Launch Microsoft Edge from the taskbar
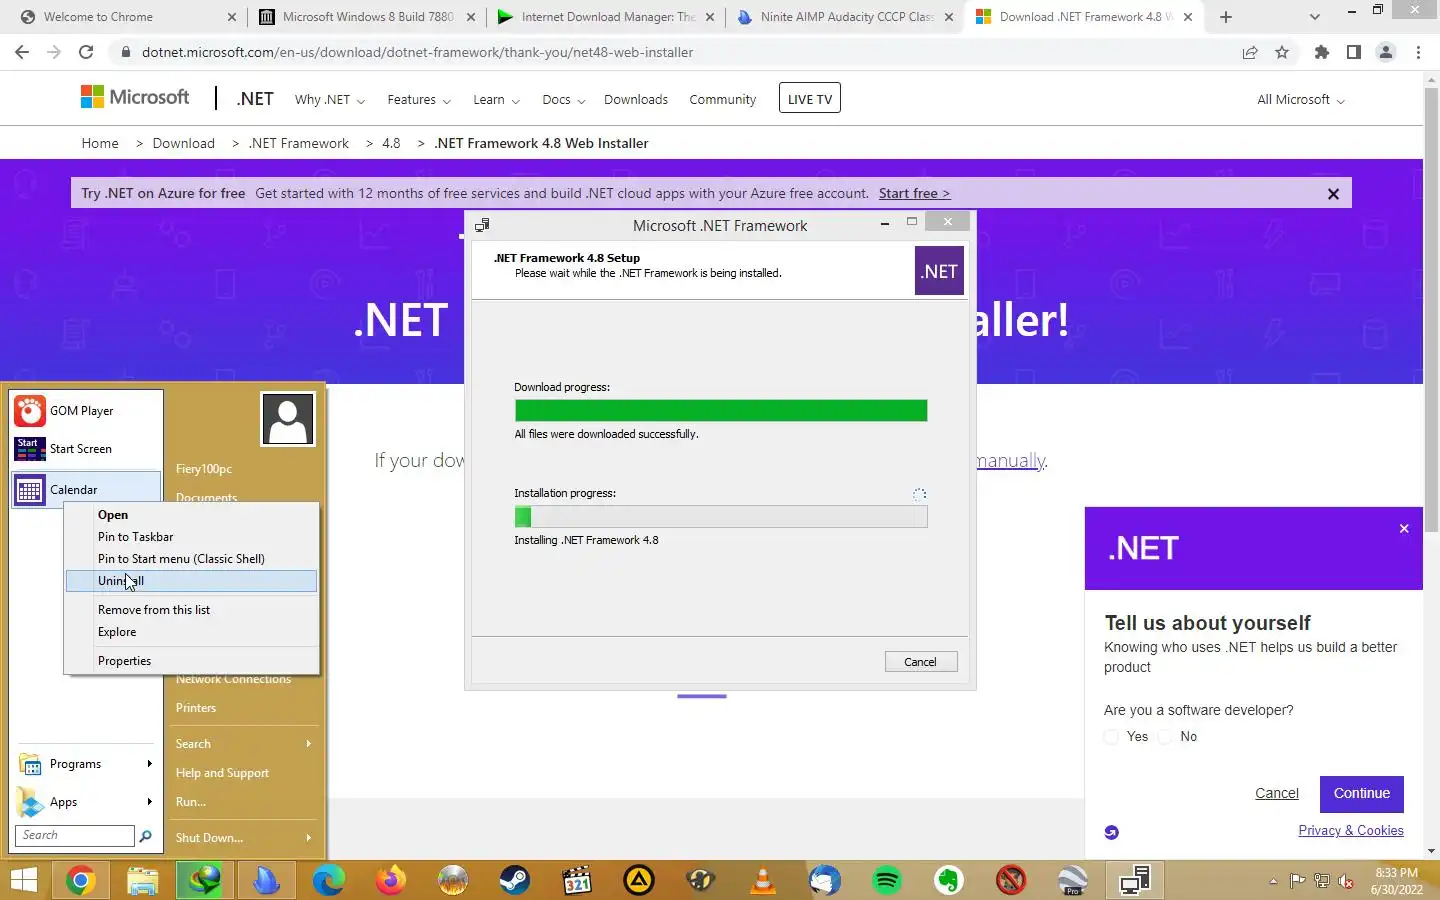The height and width of the screenshot is (900, 1440). point(328,881)
